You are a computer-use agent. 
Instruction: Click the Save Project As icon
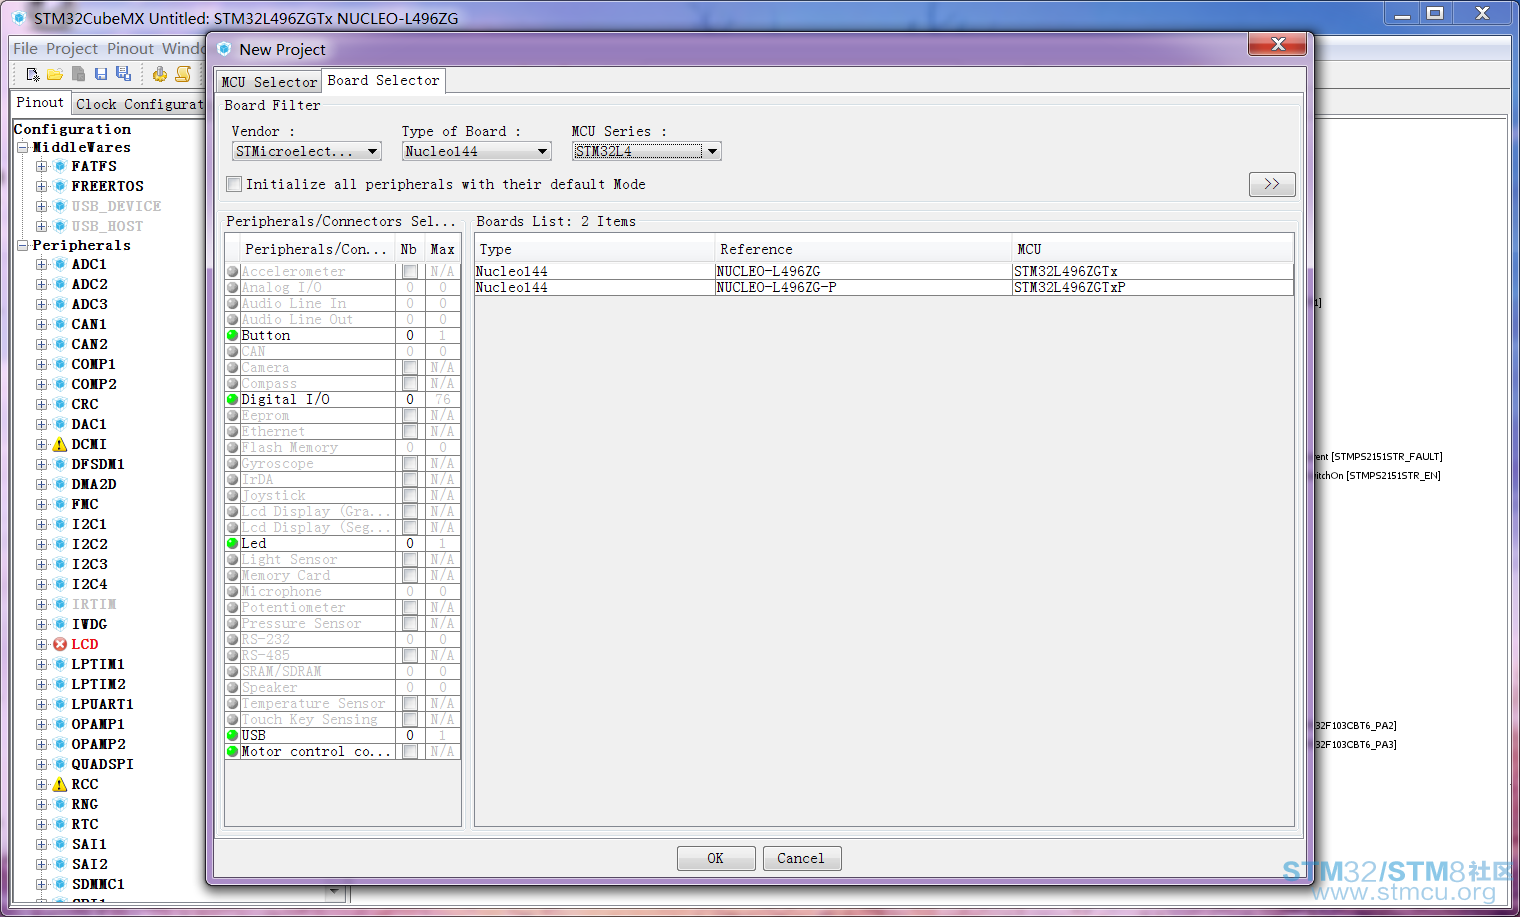click(123, 74)
